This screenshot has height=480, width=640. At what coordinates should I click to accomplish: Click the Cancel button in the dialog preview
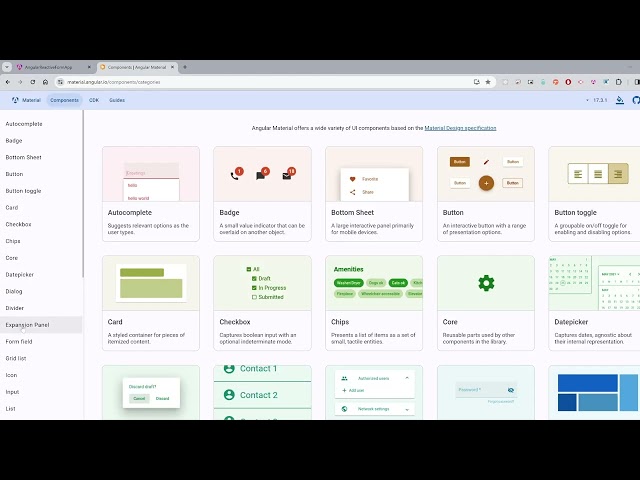139,398
